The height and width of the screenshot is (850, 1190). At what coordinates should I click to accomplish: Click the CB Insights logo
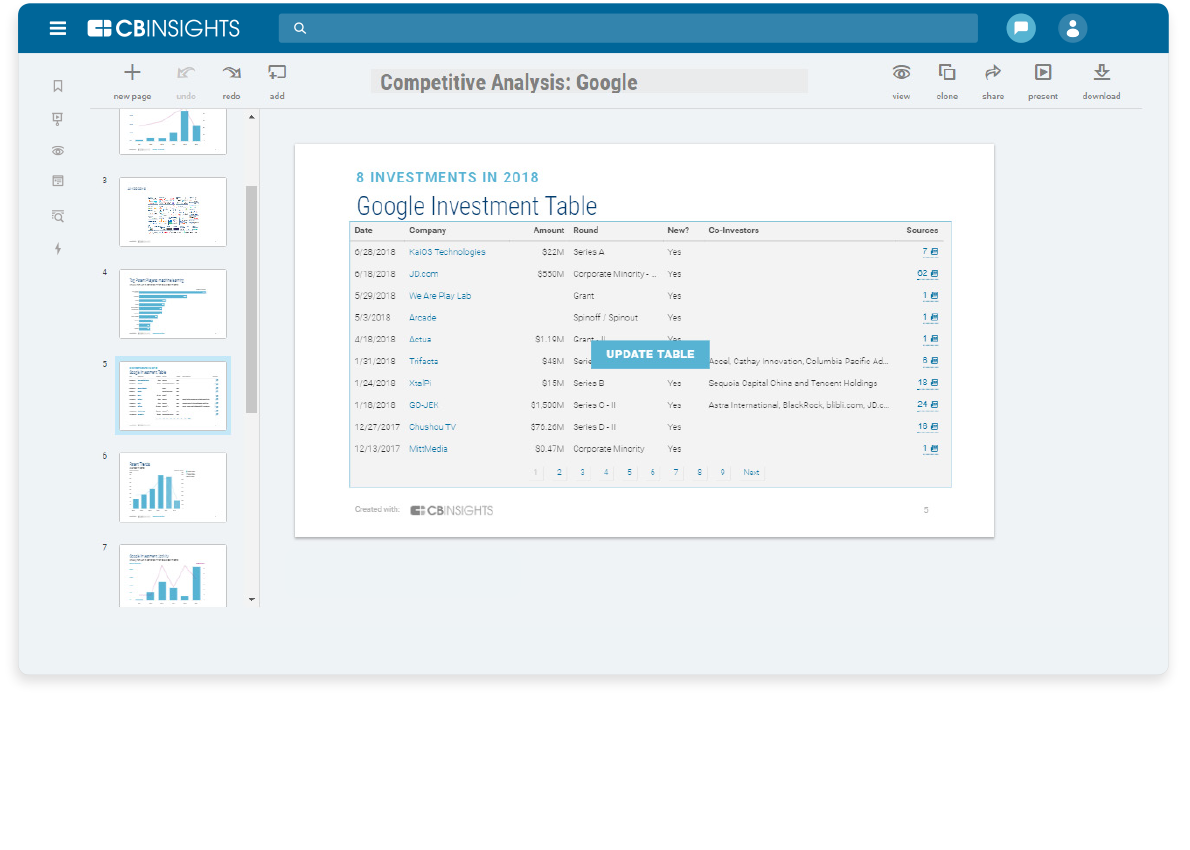163,28
